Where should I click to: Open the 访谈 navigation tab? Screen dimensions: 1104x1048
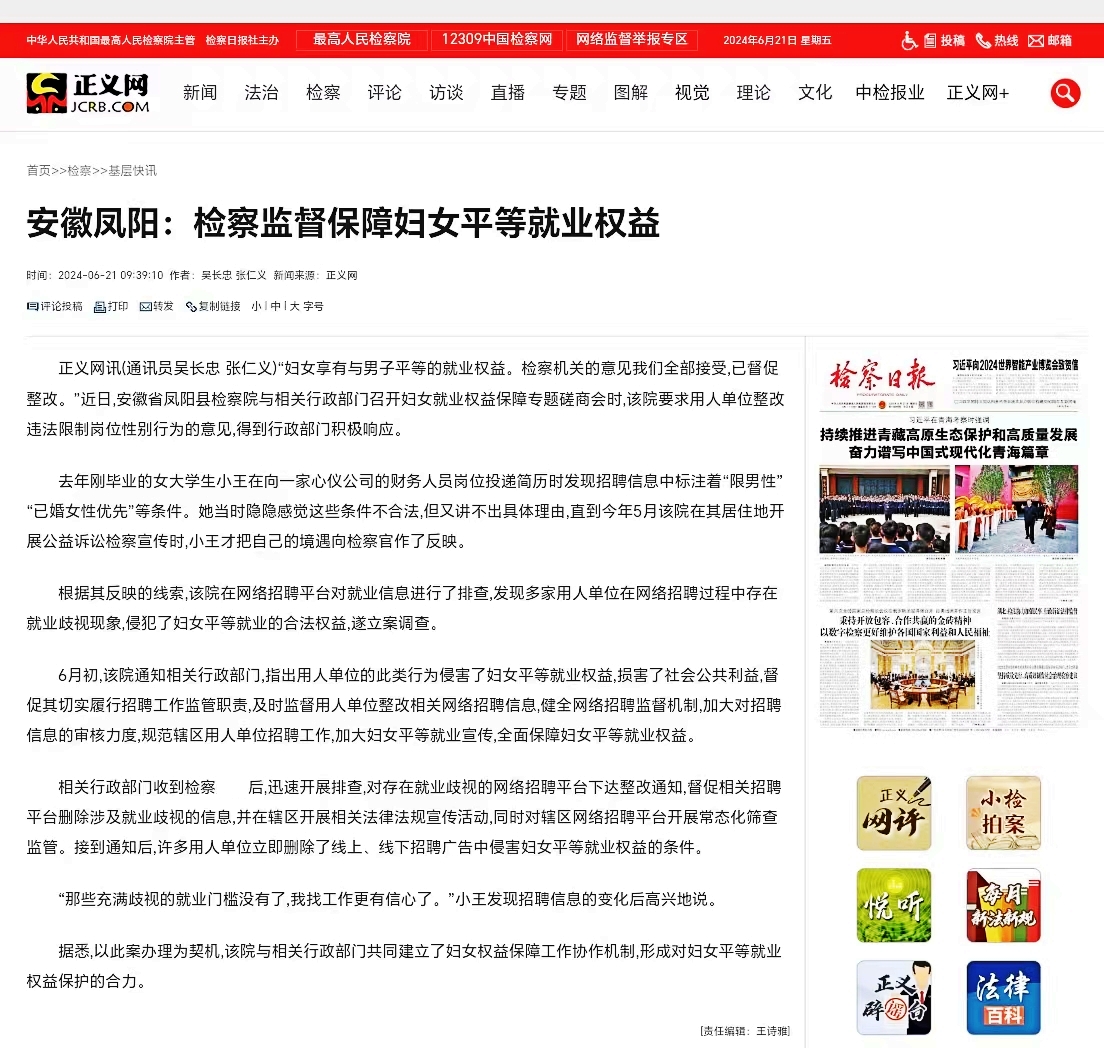446,93
